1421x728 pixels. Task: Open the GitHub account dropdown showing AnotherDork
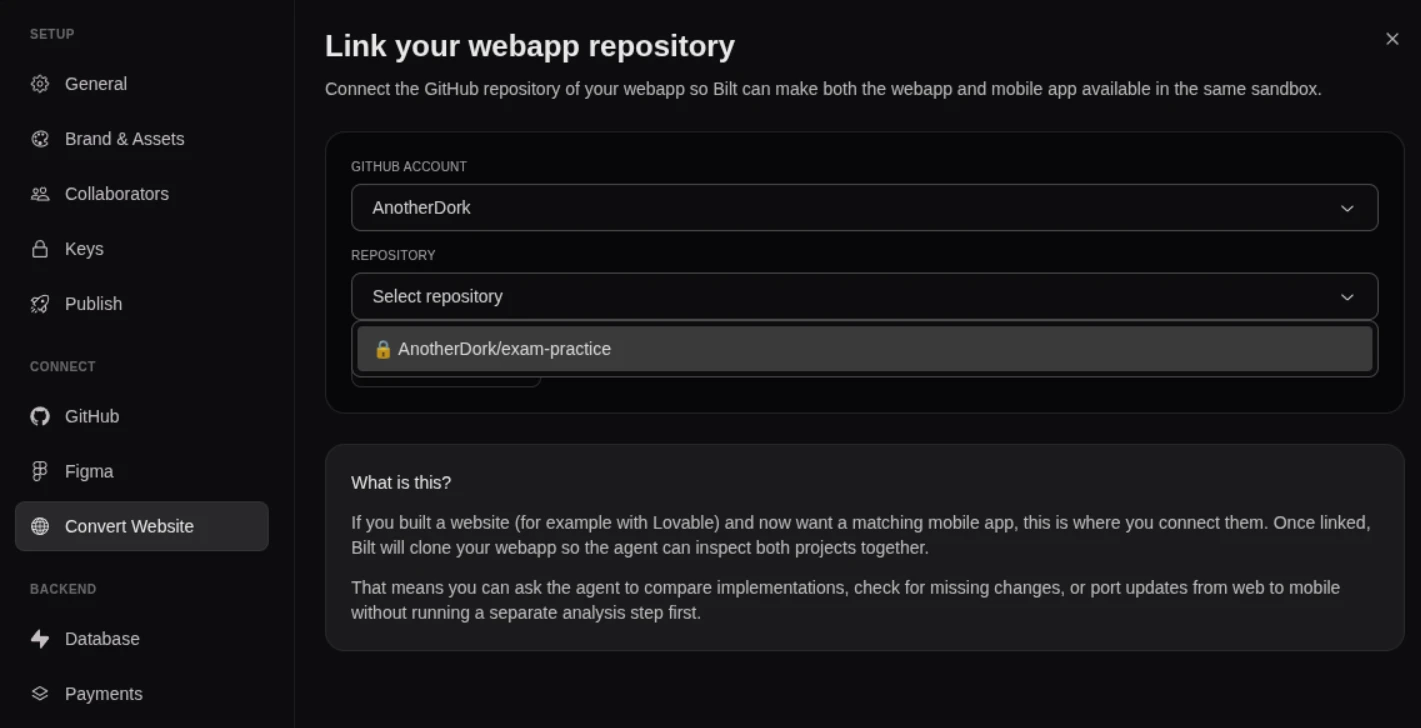[864, 208]
